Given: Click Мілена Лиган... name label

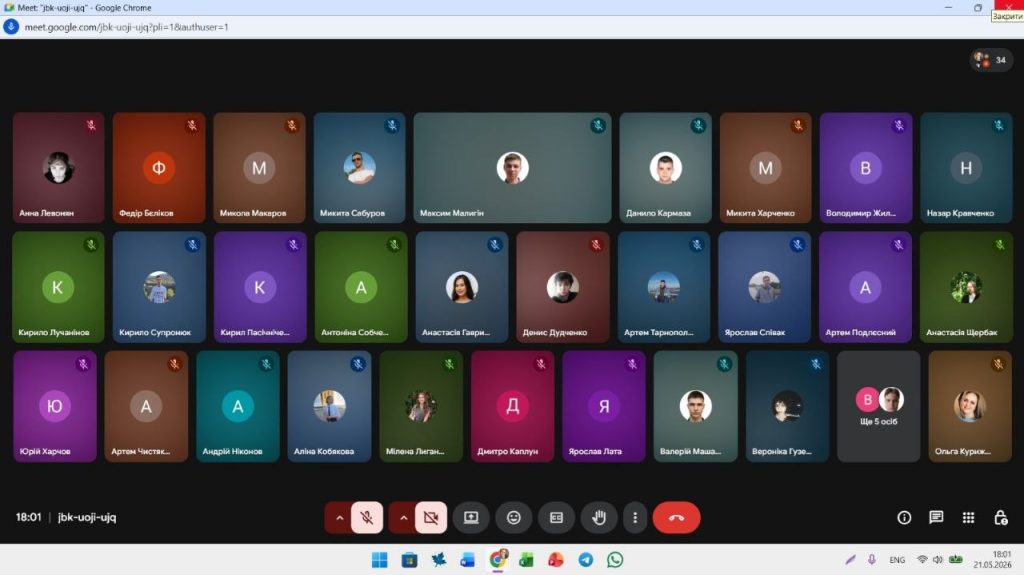Looking at the screenshot, I should click(415, 452).
